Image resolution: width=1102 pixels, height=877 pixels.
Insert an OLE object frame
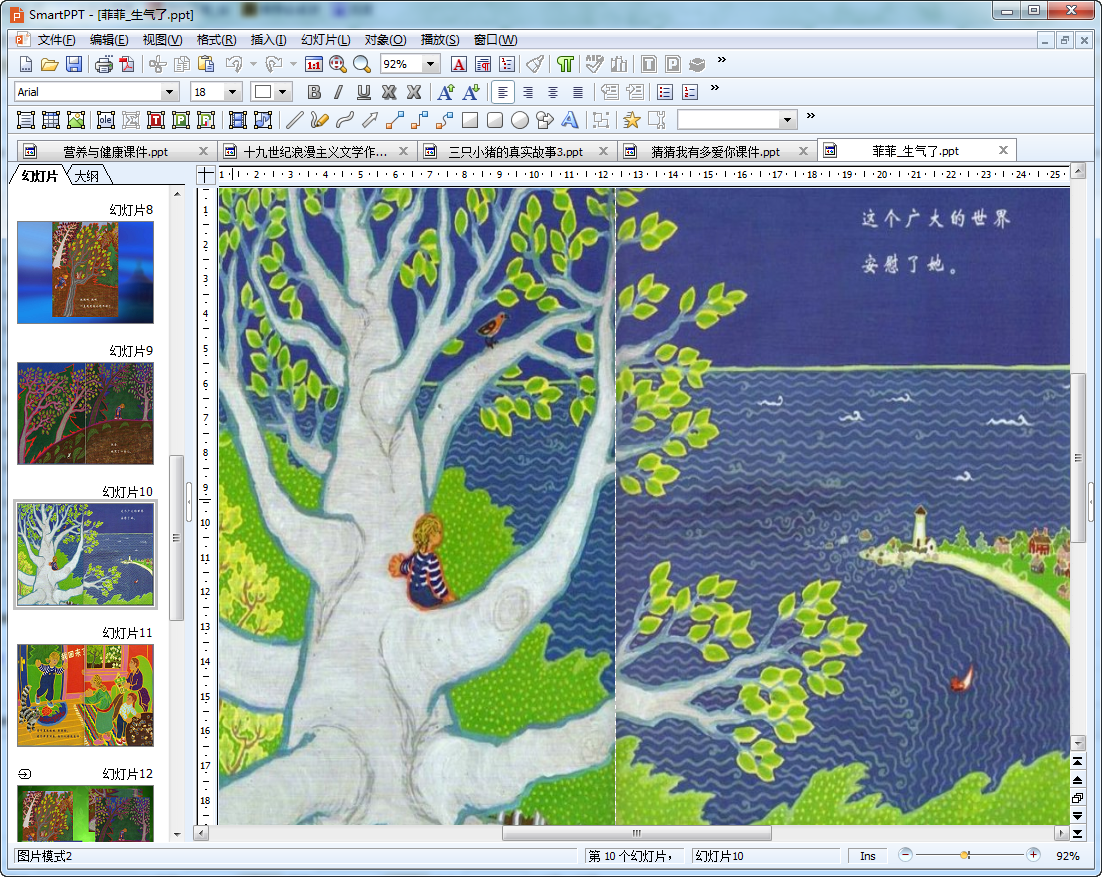tap(105, 120)
